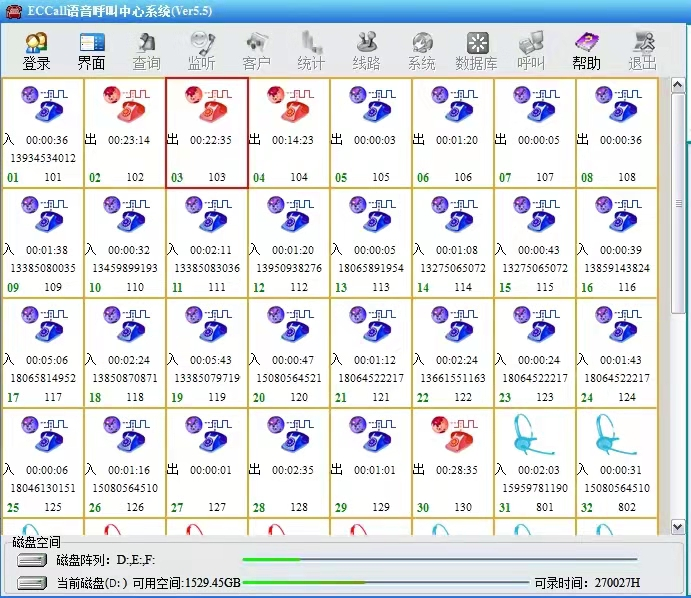Click the 退出 exit toolbar icon
This screenshot has height=598, width=691.
tap(642, 51)
